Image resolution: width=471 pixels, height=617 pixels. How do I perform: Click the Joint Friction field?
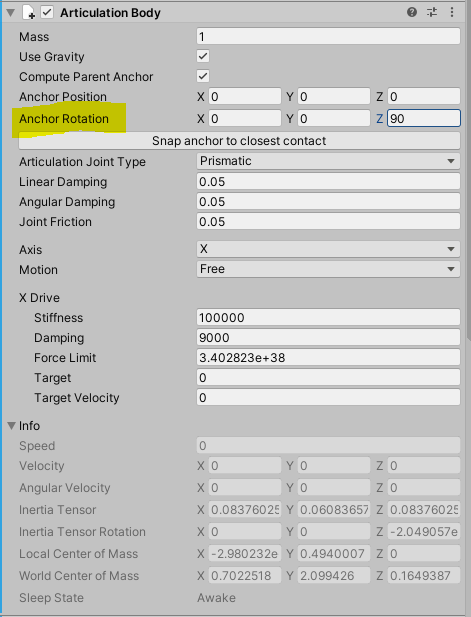328,222
